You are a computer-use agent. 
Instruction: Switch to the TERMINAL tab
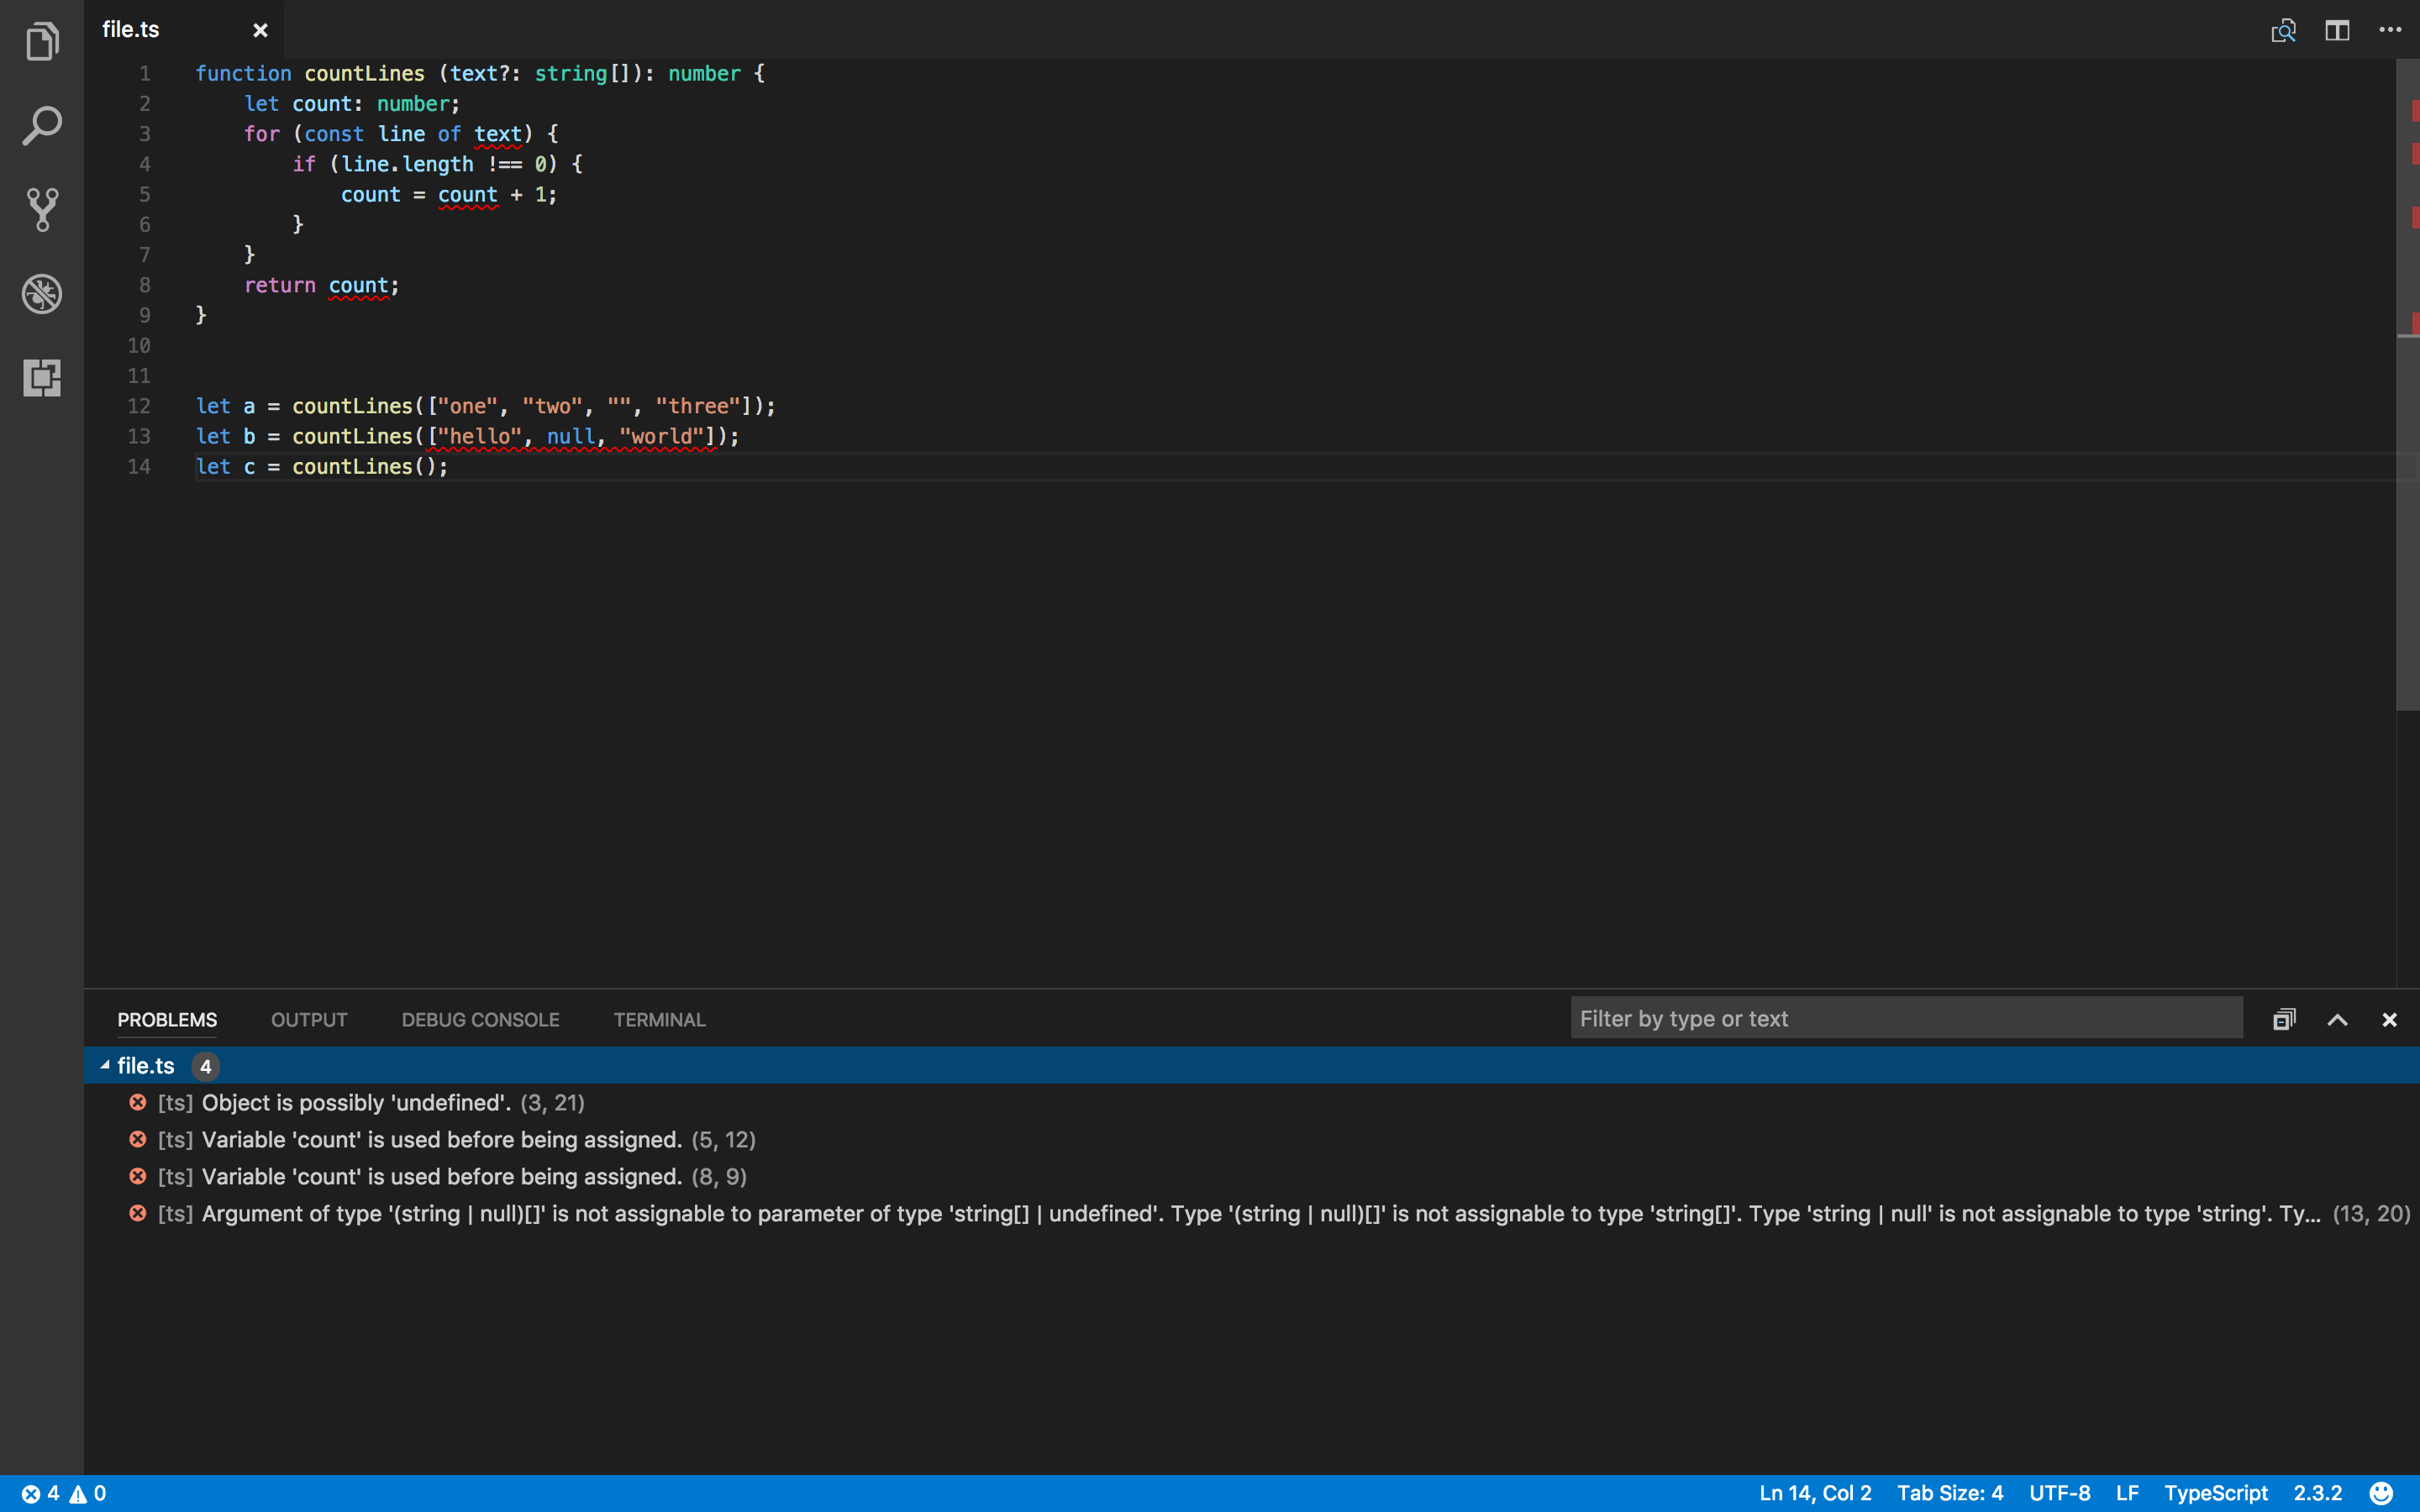click(659, 1020)
